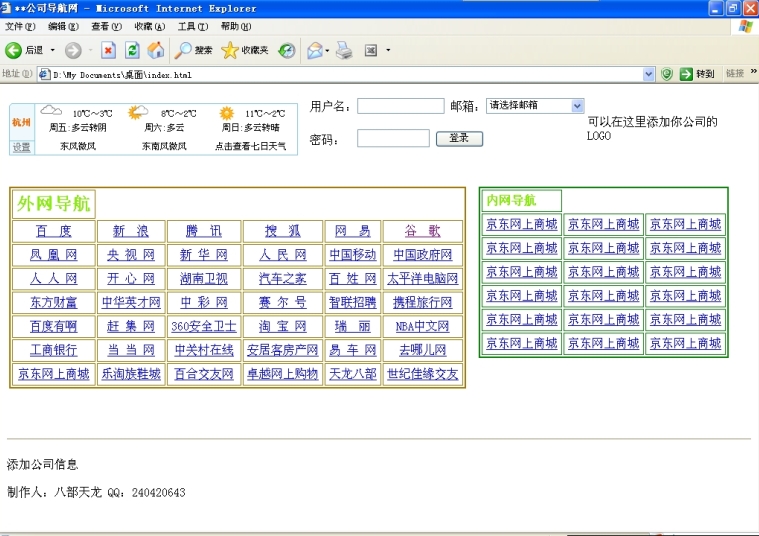759x536 pixels.
Task: Open the 搜狐 link
Action: point(283,231)
